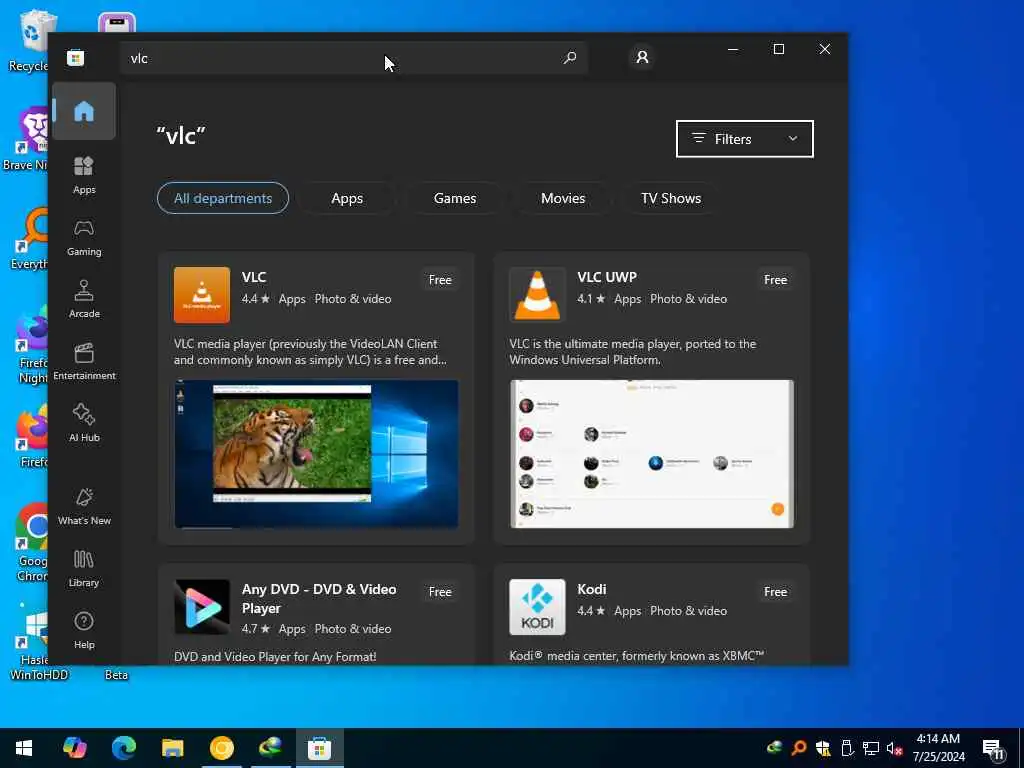Click the VLC orange app icon

pyautogui.click(x=202, y=295)
